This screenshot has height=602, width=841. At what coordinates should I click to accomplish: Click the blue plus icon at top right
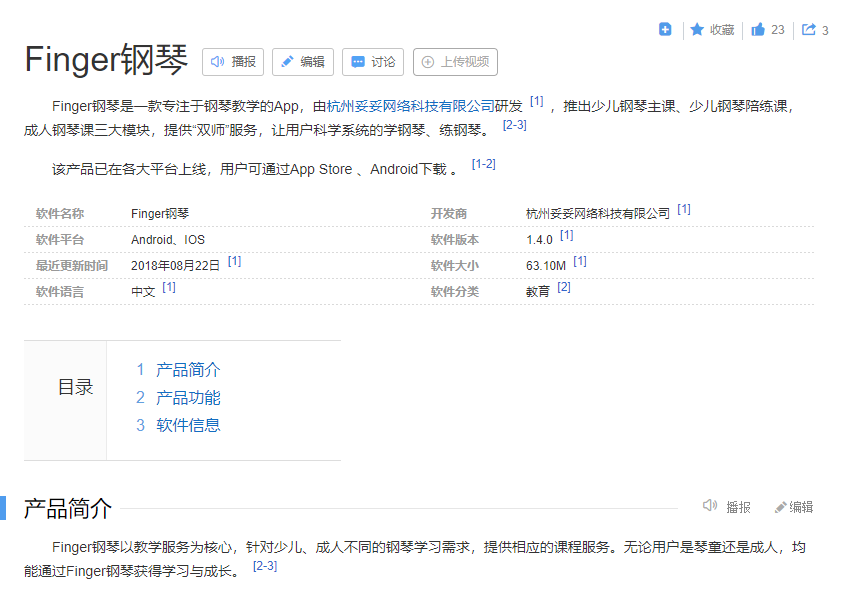665,30
